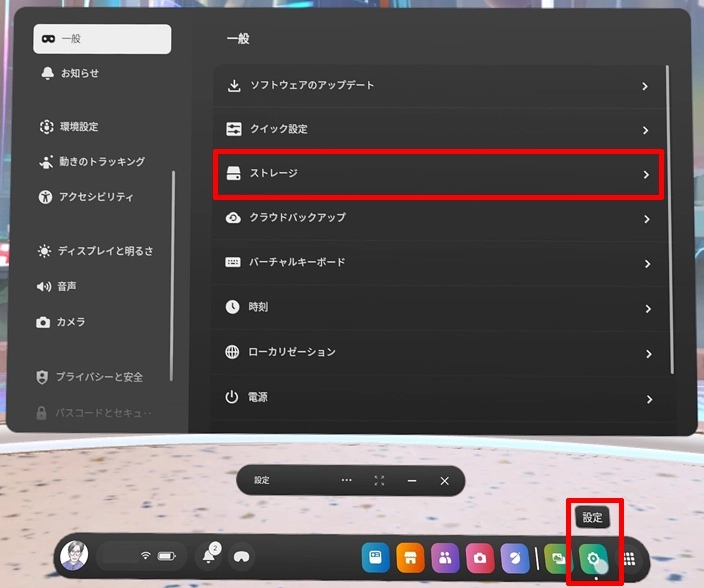Click the バーチャルキーボード keyboard icon
704x588 pixels.
click(233, 262)
